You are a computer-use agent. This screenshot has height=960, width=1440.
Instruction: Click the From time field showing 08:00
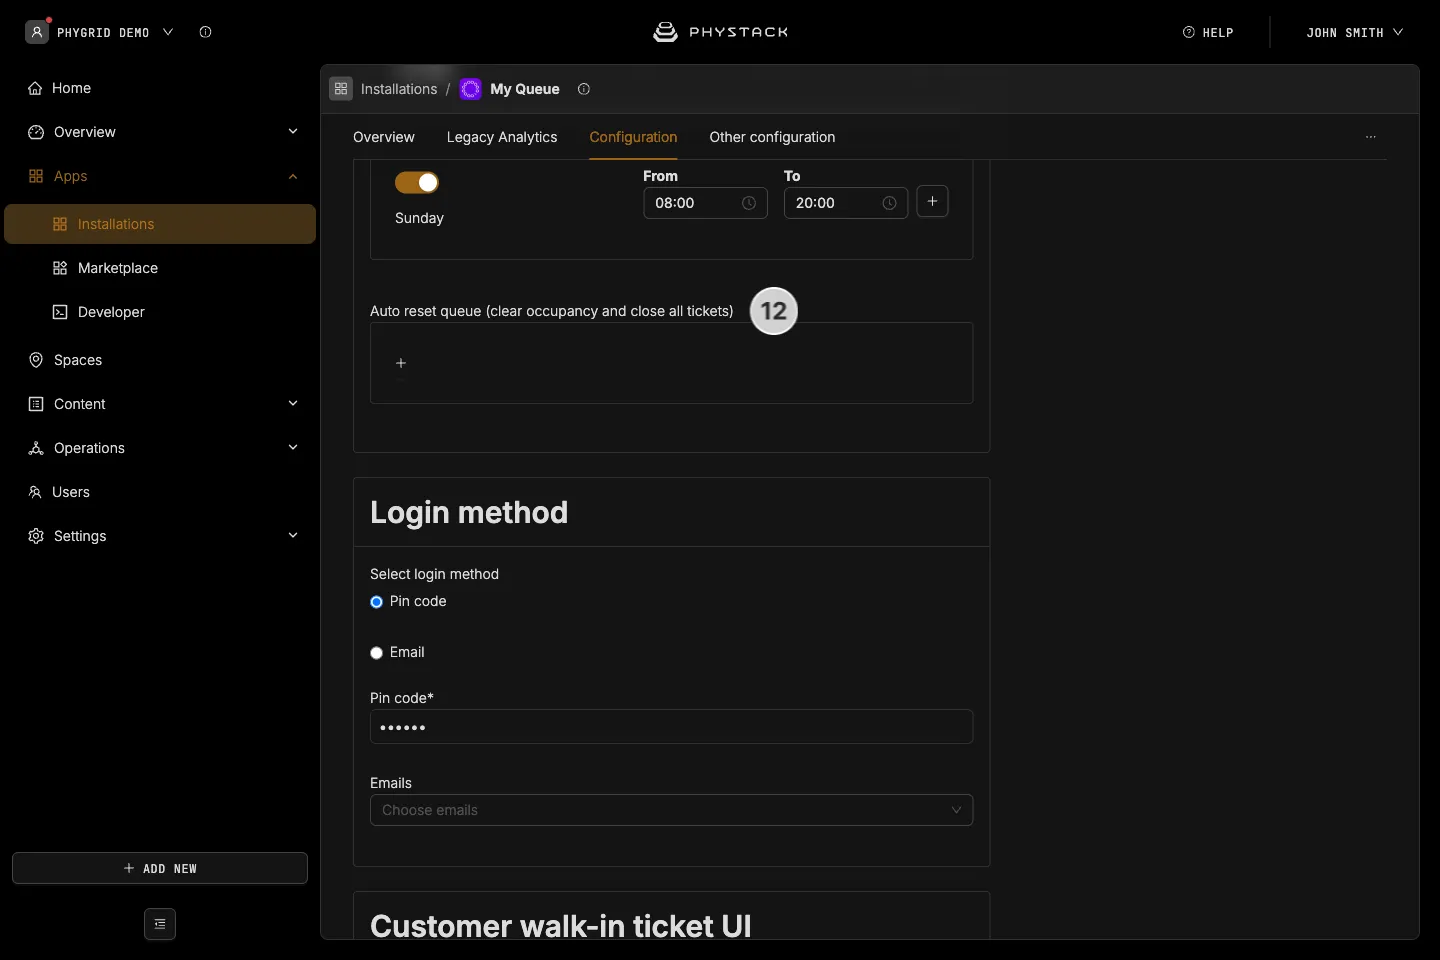pos(705,203)
